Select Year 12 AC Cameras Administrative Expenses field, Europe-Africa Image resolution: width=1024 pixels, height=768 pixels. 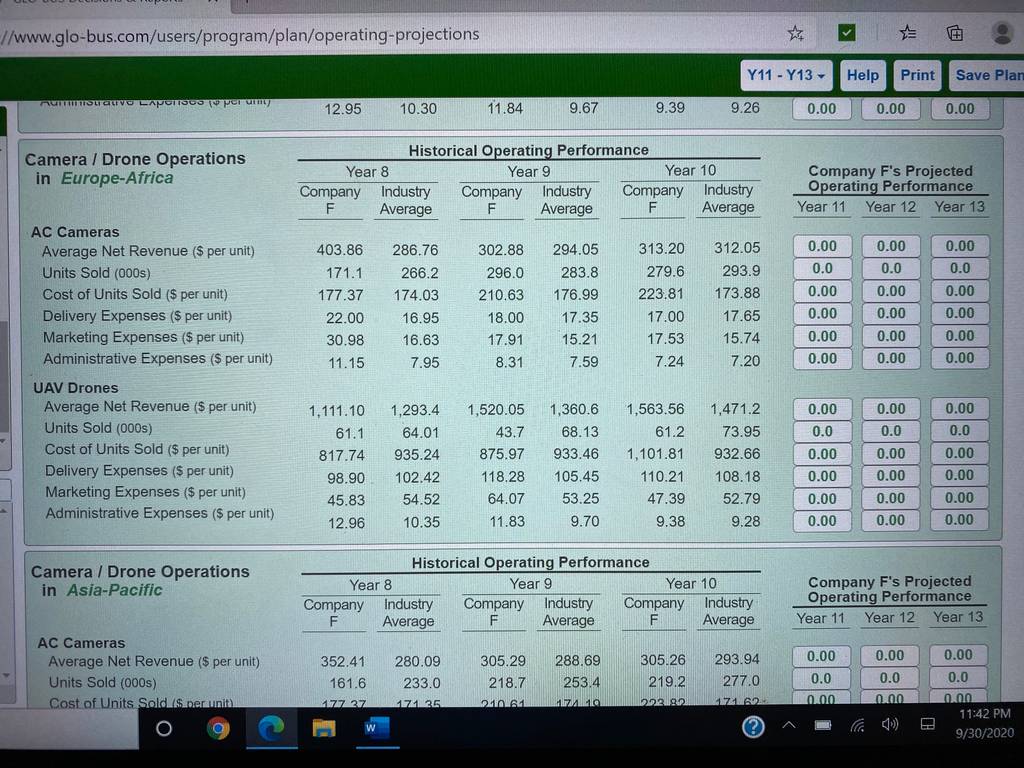coord(891,359)
